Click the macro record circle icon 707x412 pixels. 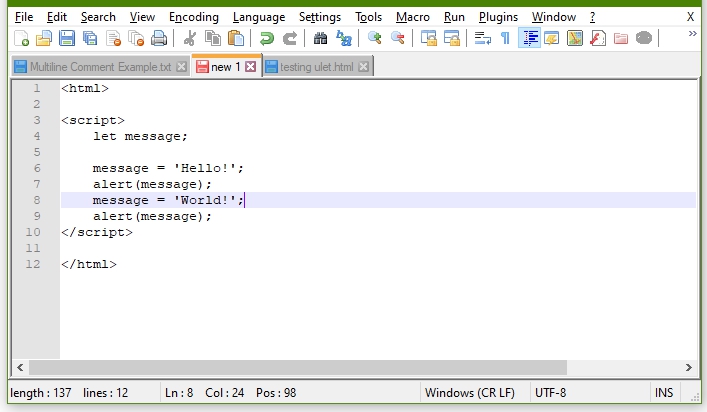[644, 38]
